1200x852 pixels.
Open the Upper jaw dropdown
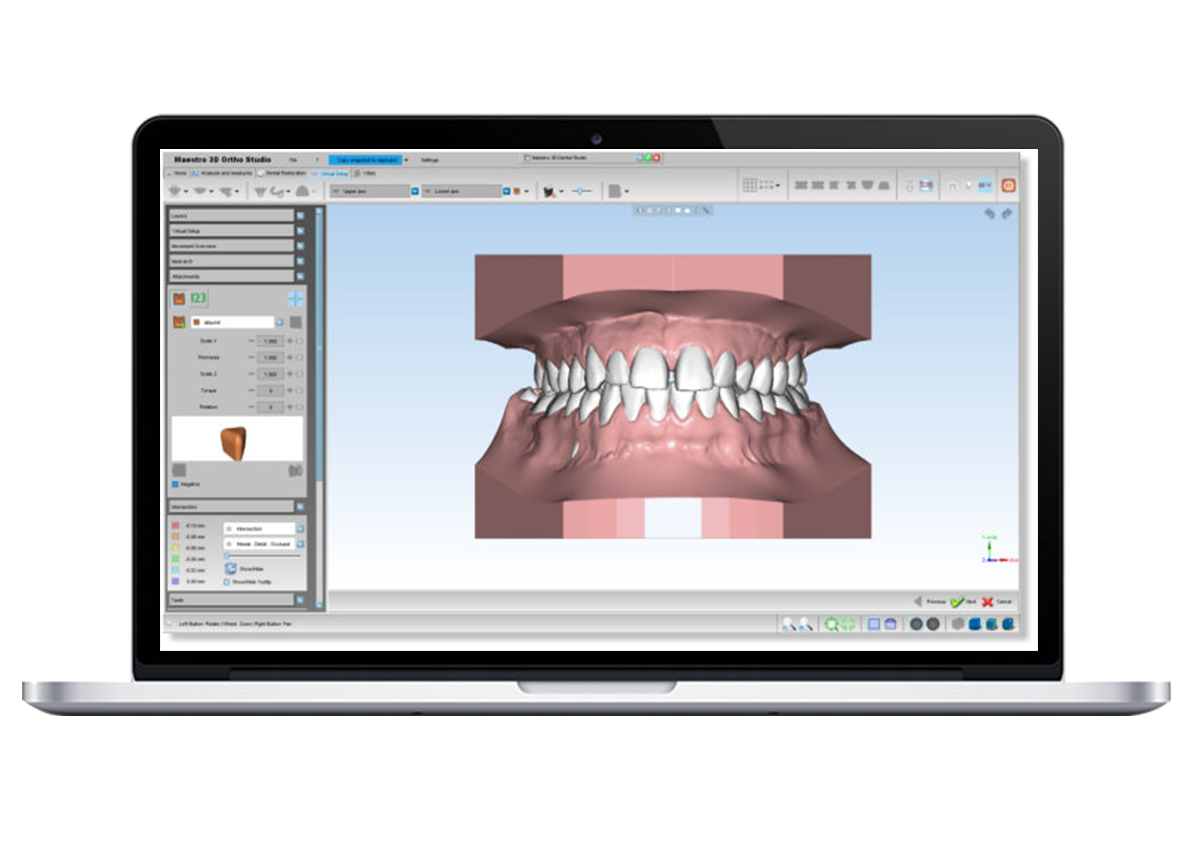[x=414, y=190]
